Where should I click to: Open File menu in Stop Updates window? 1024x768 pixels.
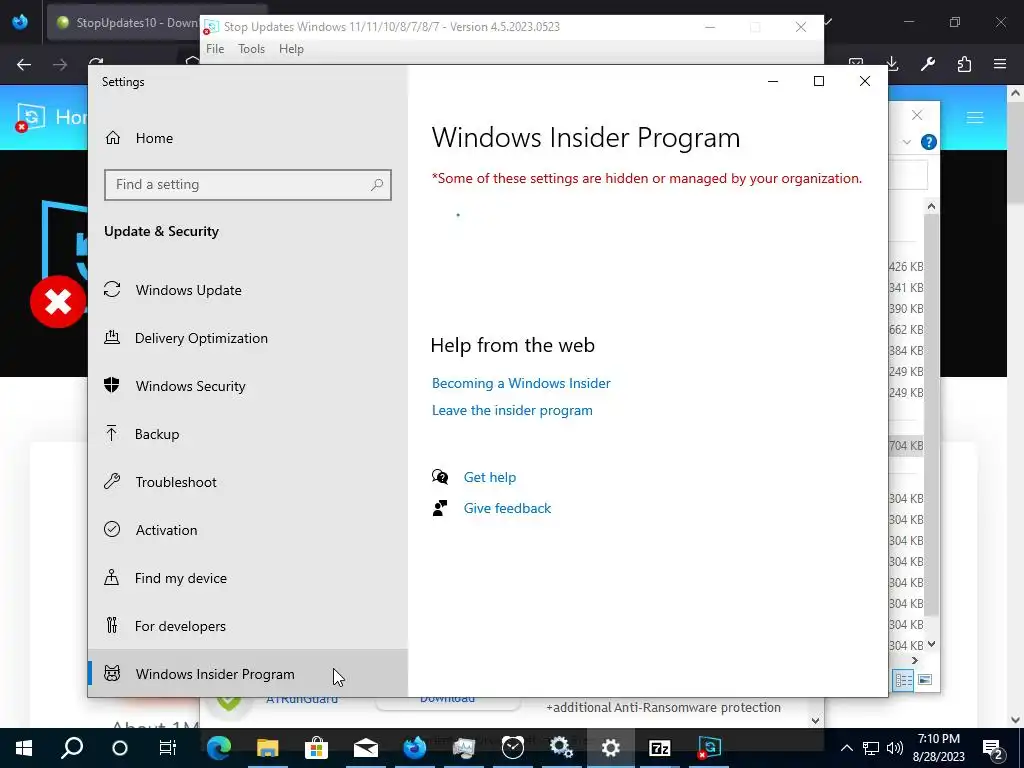pyautogui.click(x=215, y=49)
